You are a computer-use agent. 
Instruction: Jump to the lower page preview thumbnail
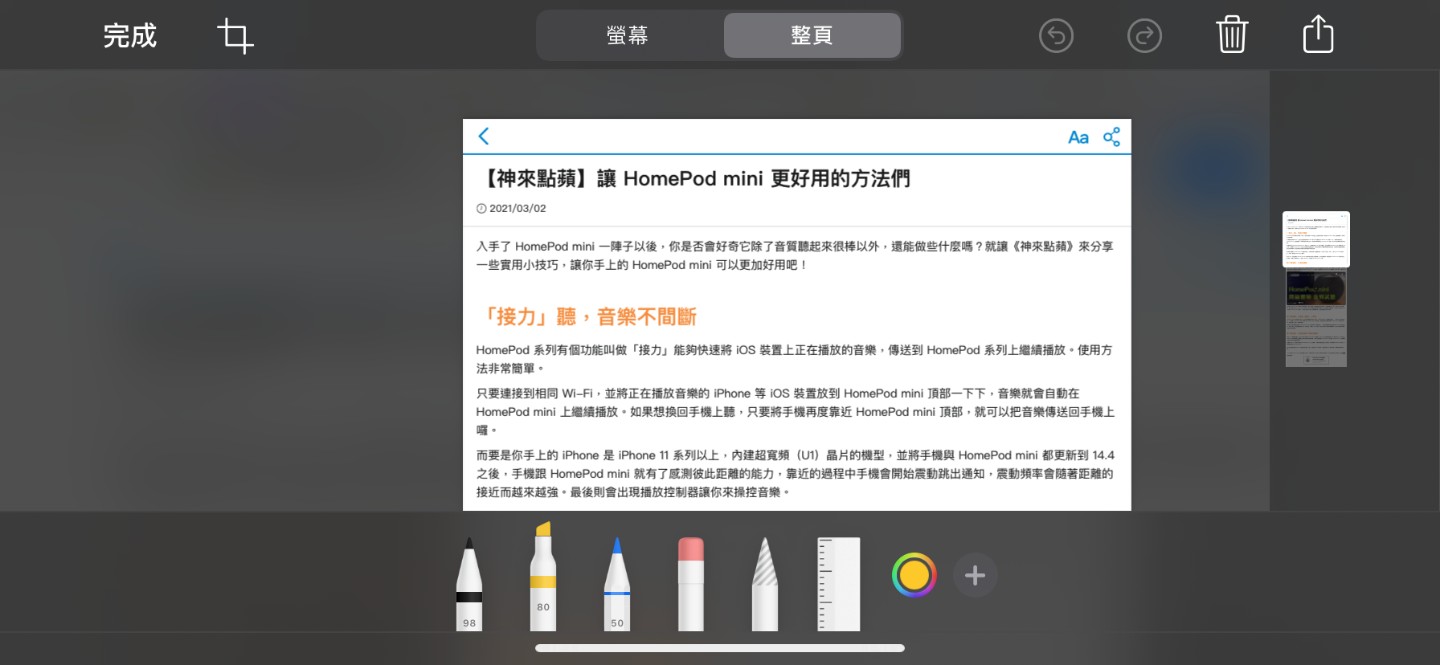(1316, 318)
